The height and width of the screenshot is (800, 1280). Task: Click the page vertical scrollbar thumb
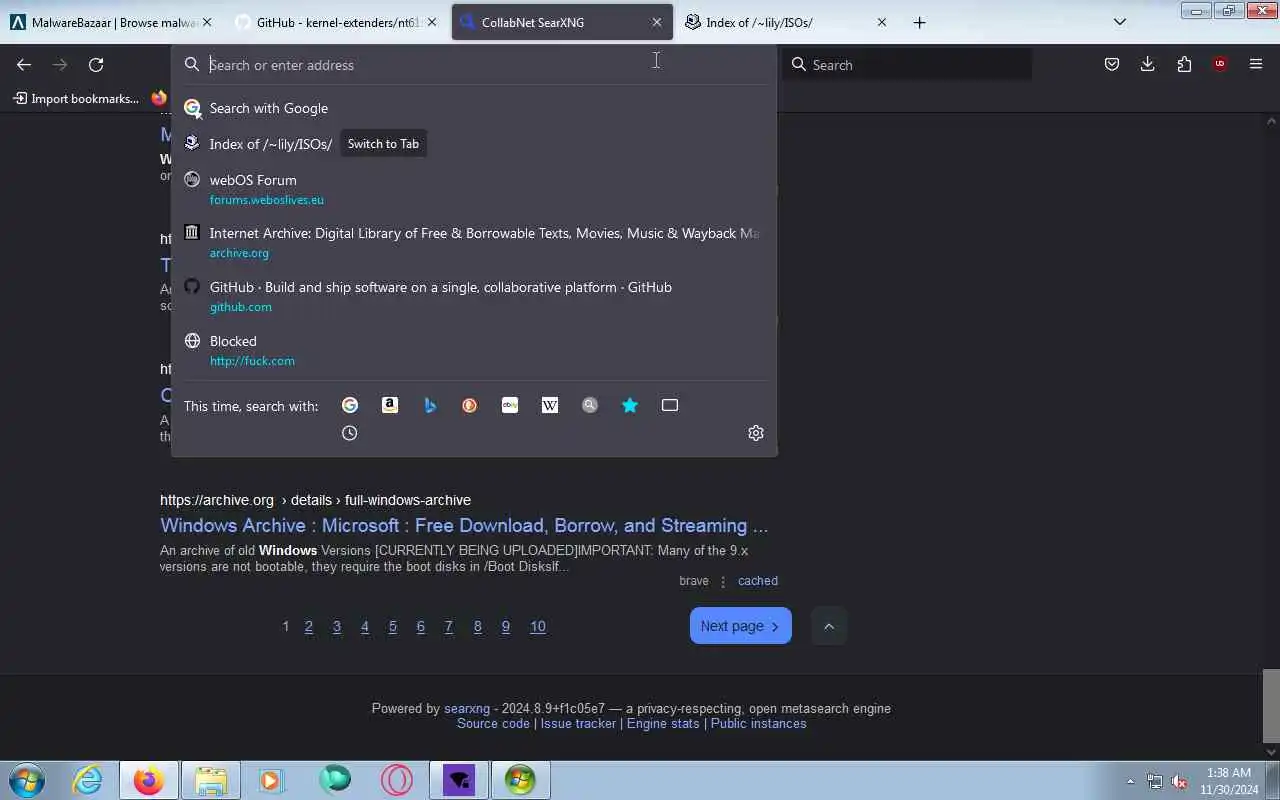pyautogui.click(x=1271, y=704)
